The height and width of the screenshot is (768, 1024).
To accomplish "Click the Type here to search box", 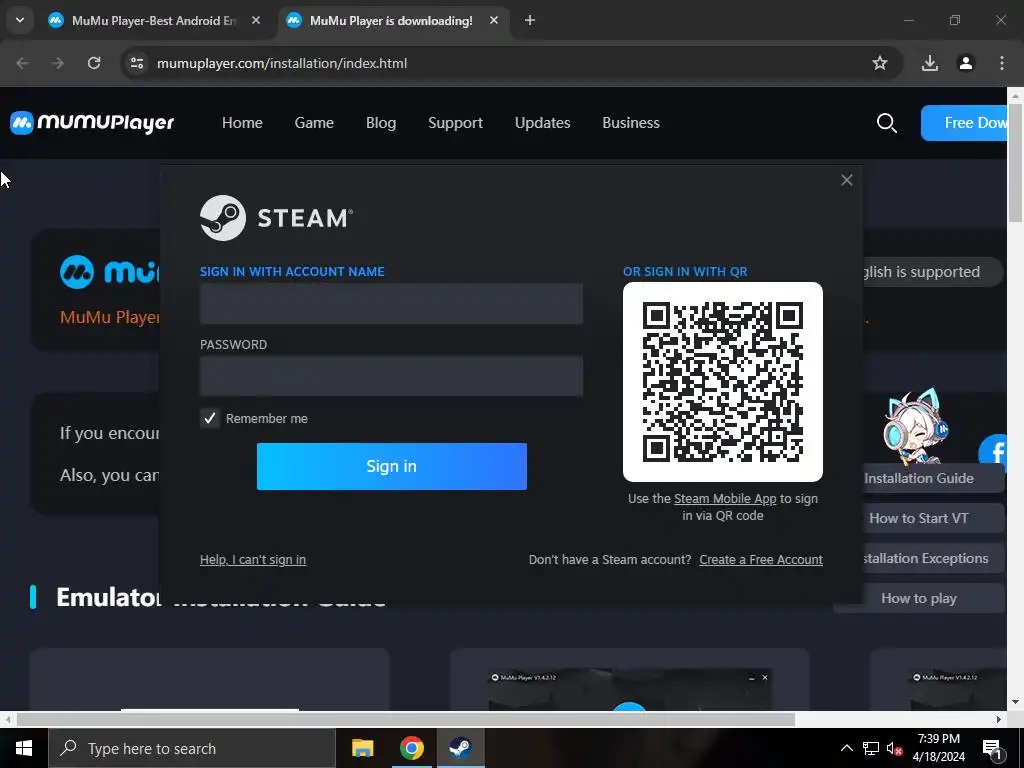I will point(192,748).
